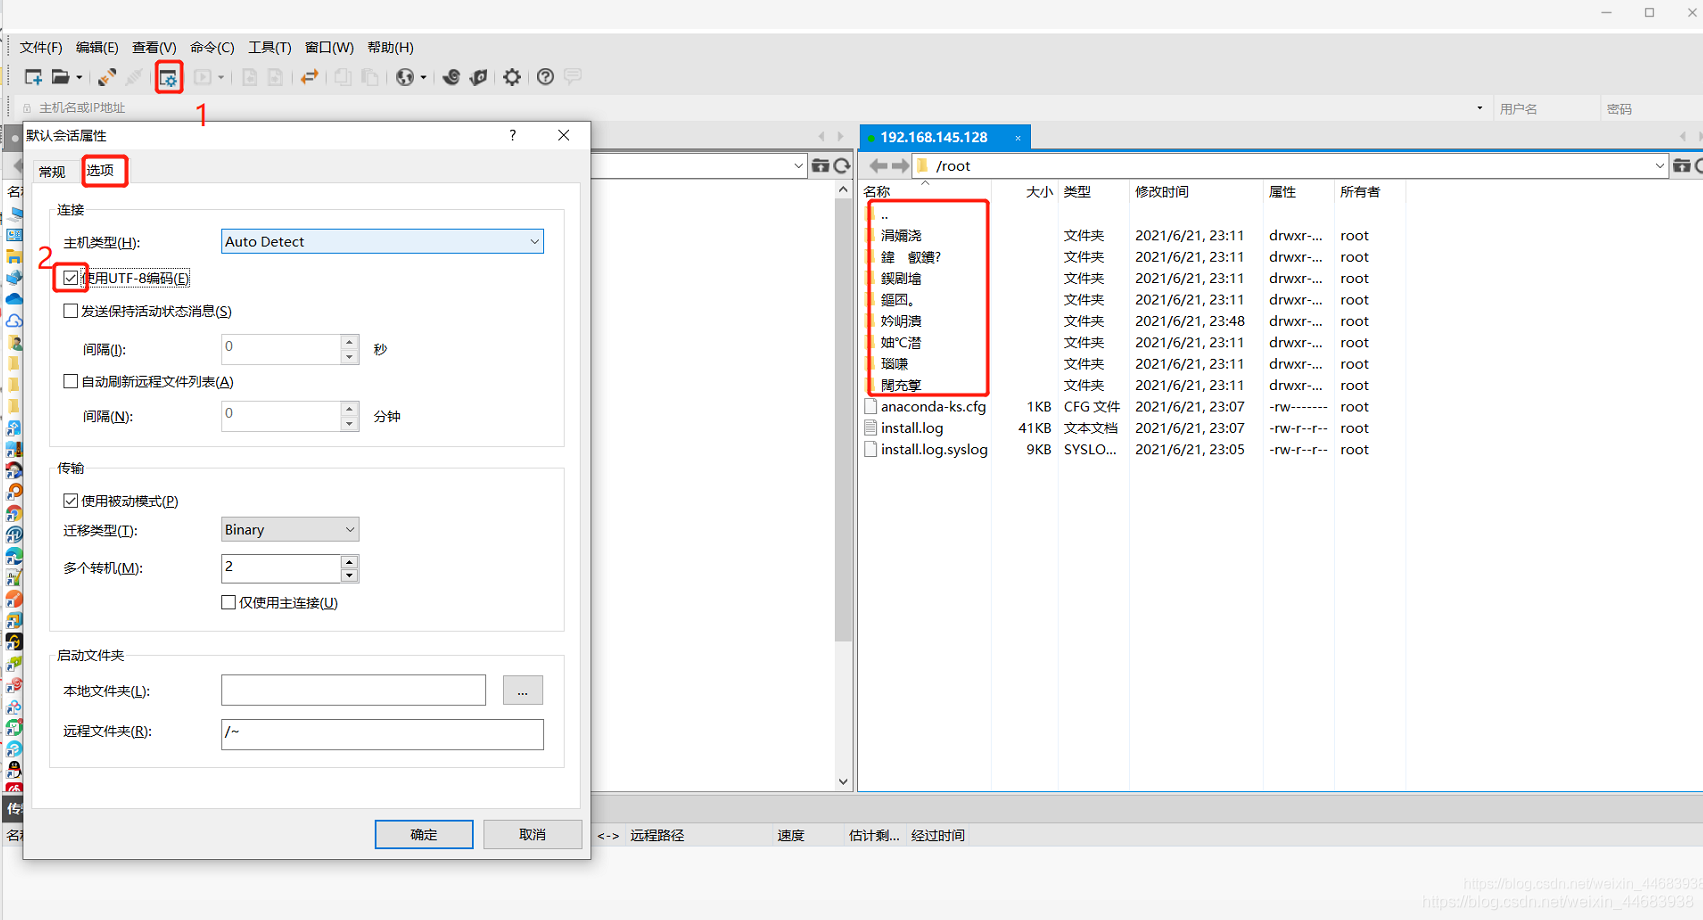Click the Disconnect plug icon
Screen dimensions: 1703x920
pos(133,77)
